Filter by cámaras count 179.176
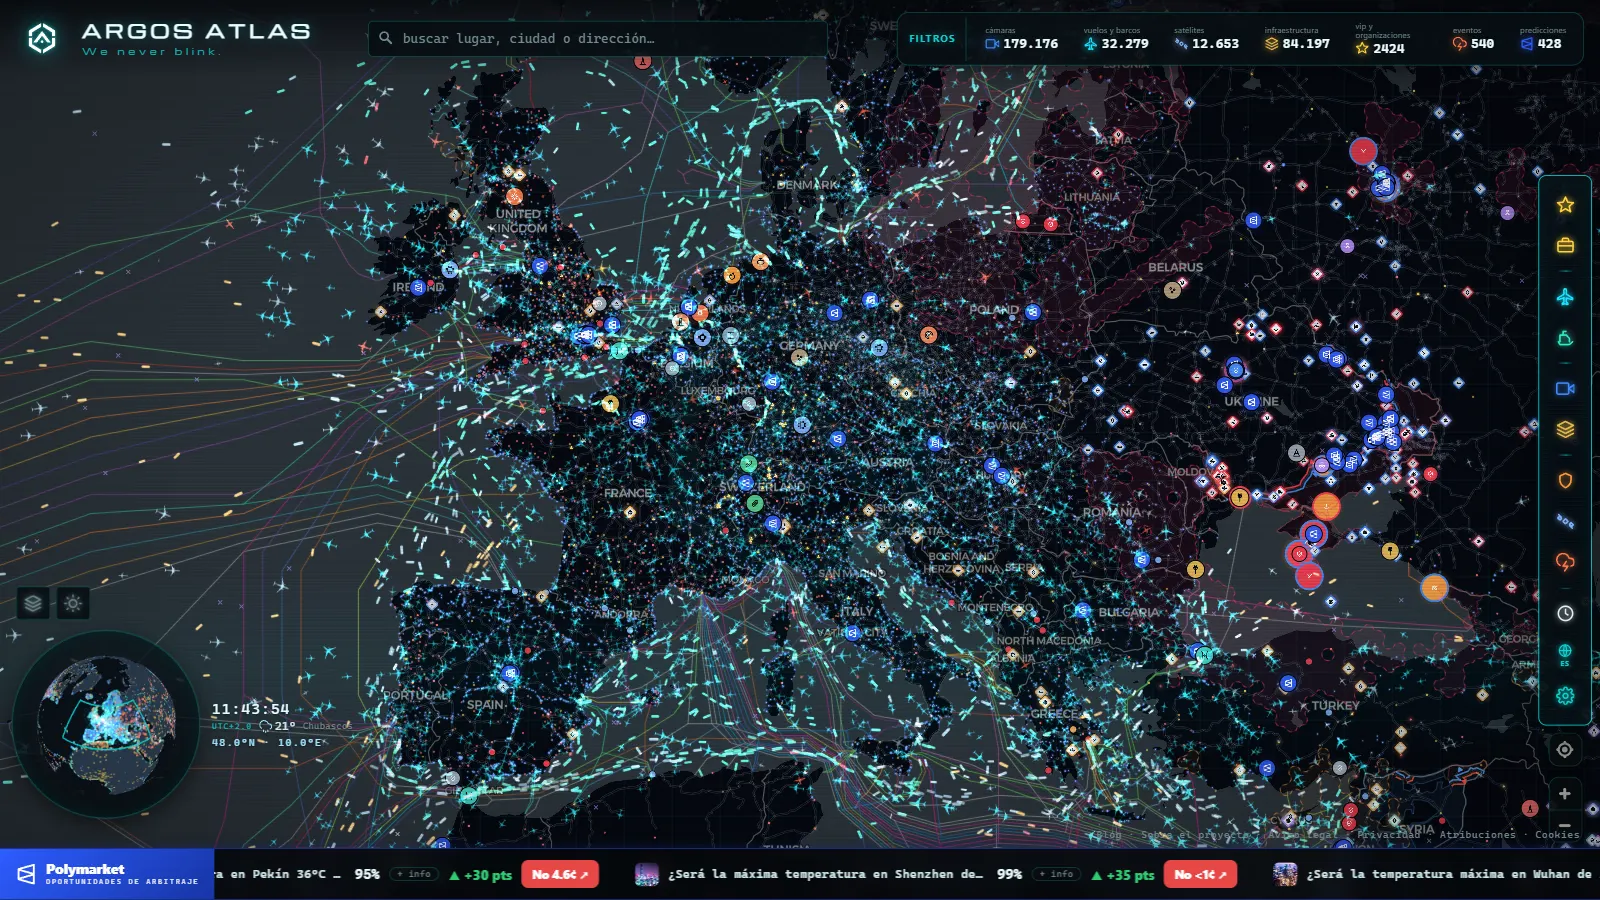The height and width of the screenshot is (900, 1600). pyautogui.click(x=1021, y=39)
